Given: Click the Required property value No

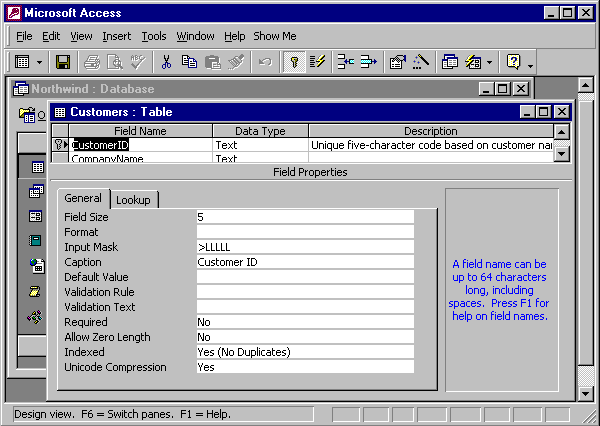Looking at the screenshot, I should pos(305,322).
